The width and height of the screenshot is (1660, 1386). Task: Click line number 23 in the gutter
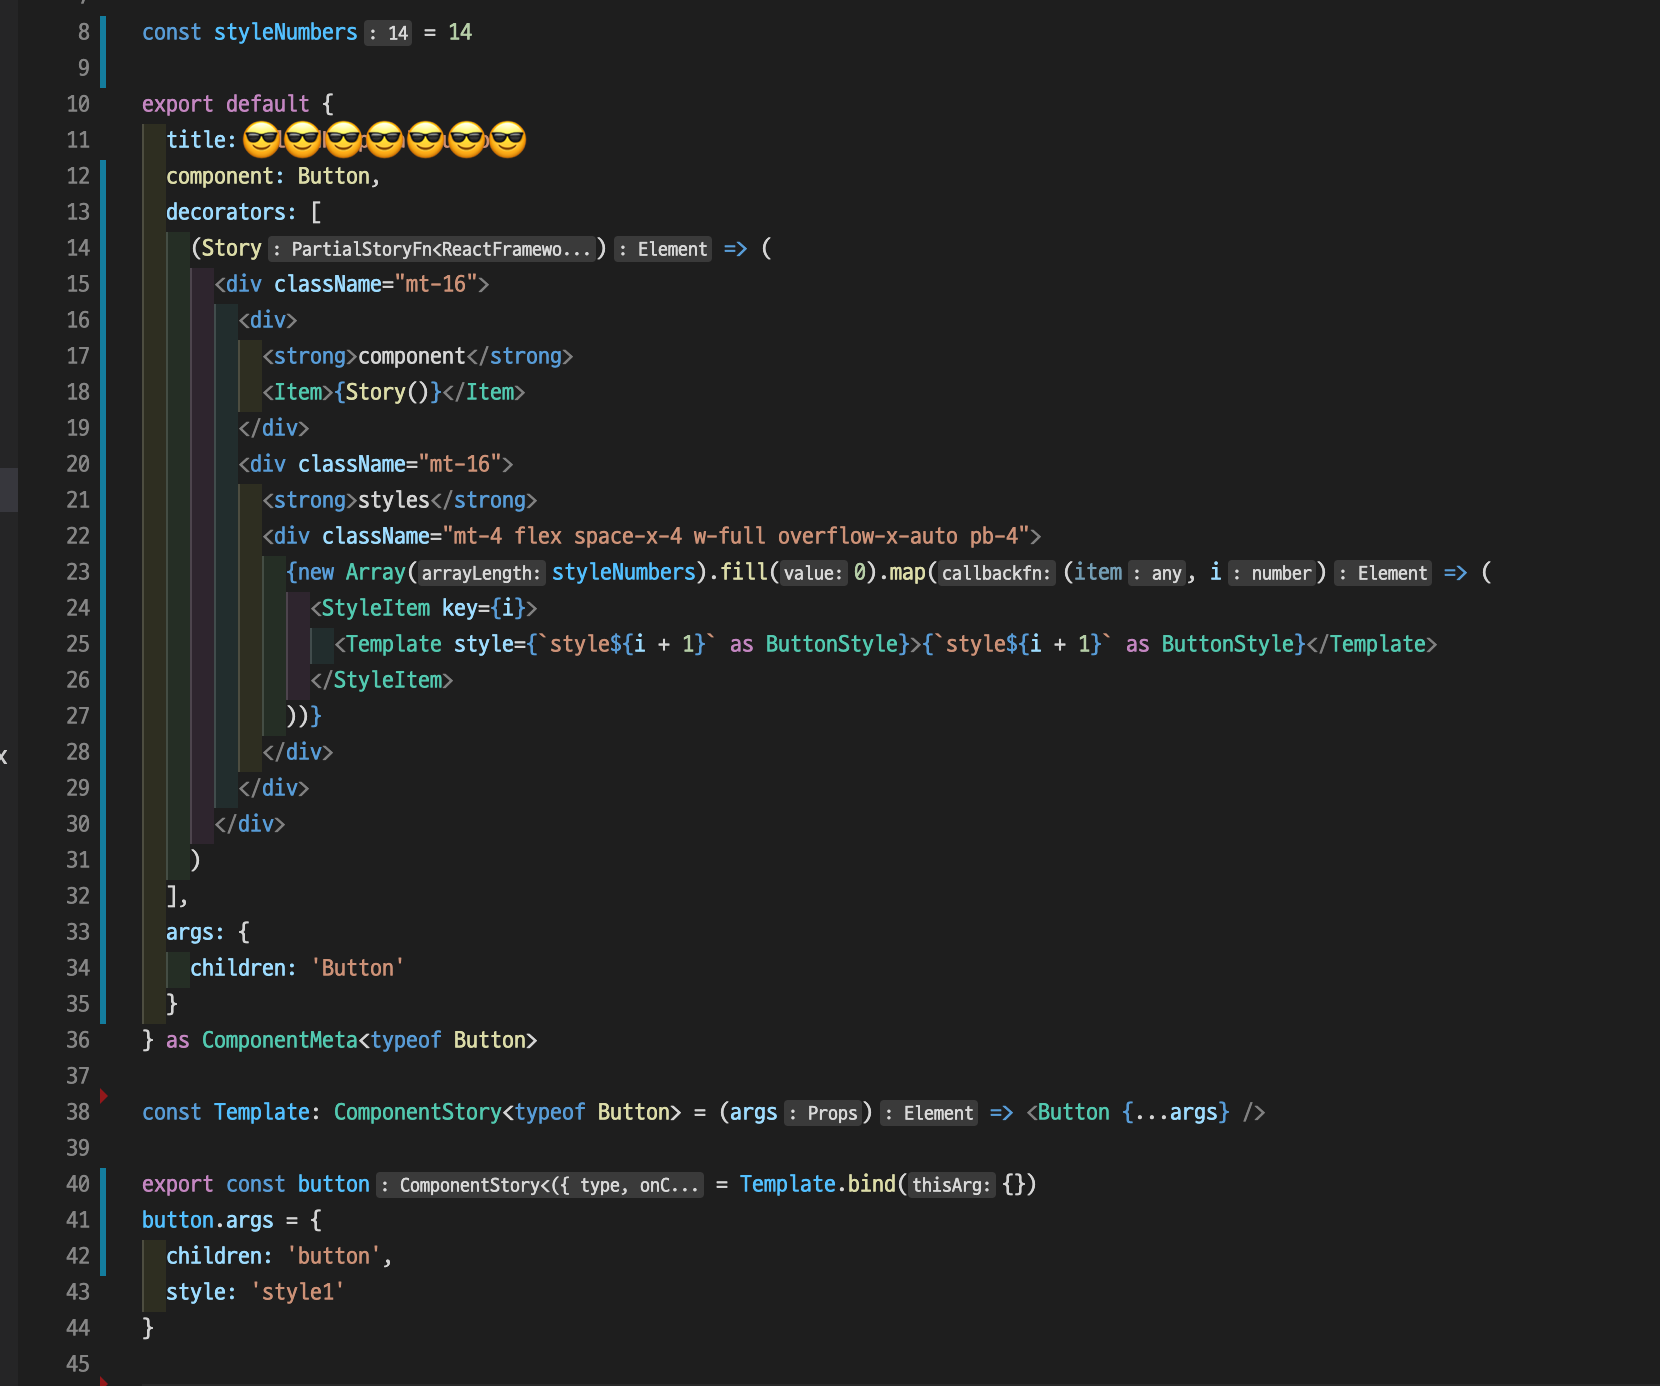pyautogui.click(x=78, y=572)
